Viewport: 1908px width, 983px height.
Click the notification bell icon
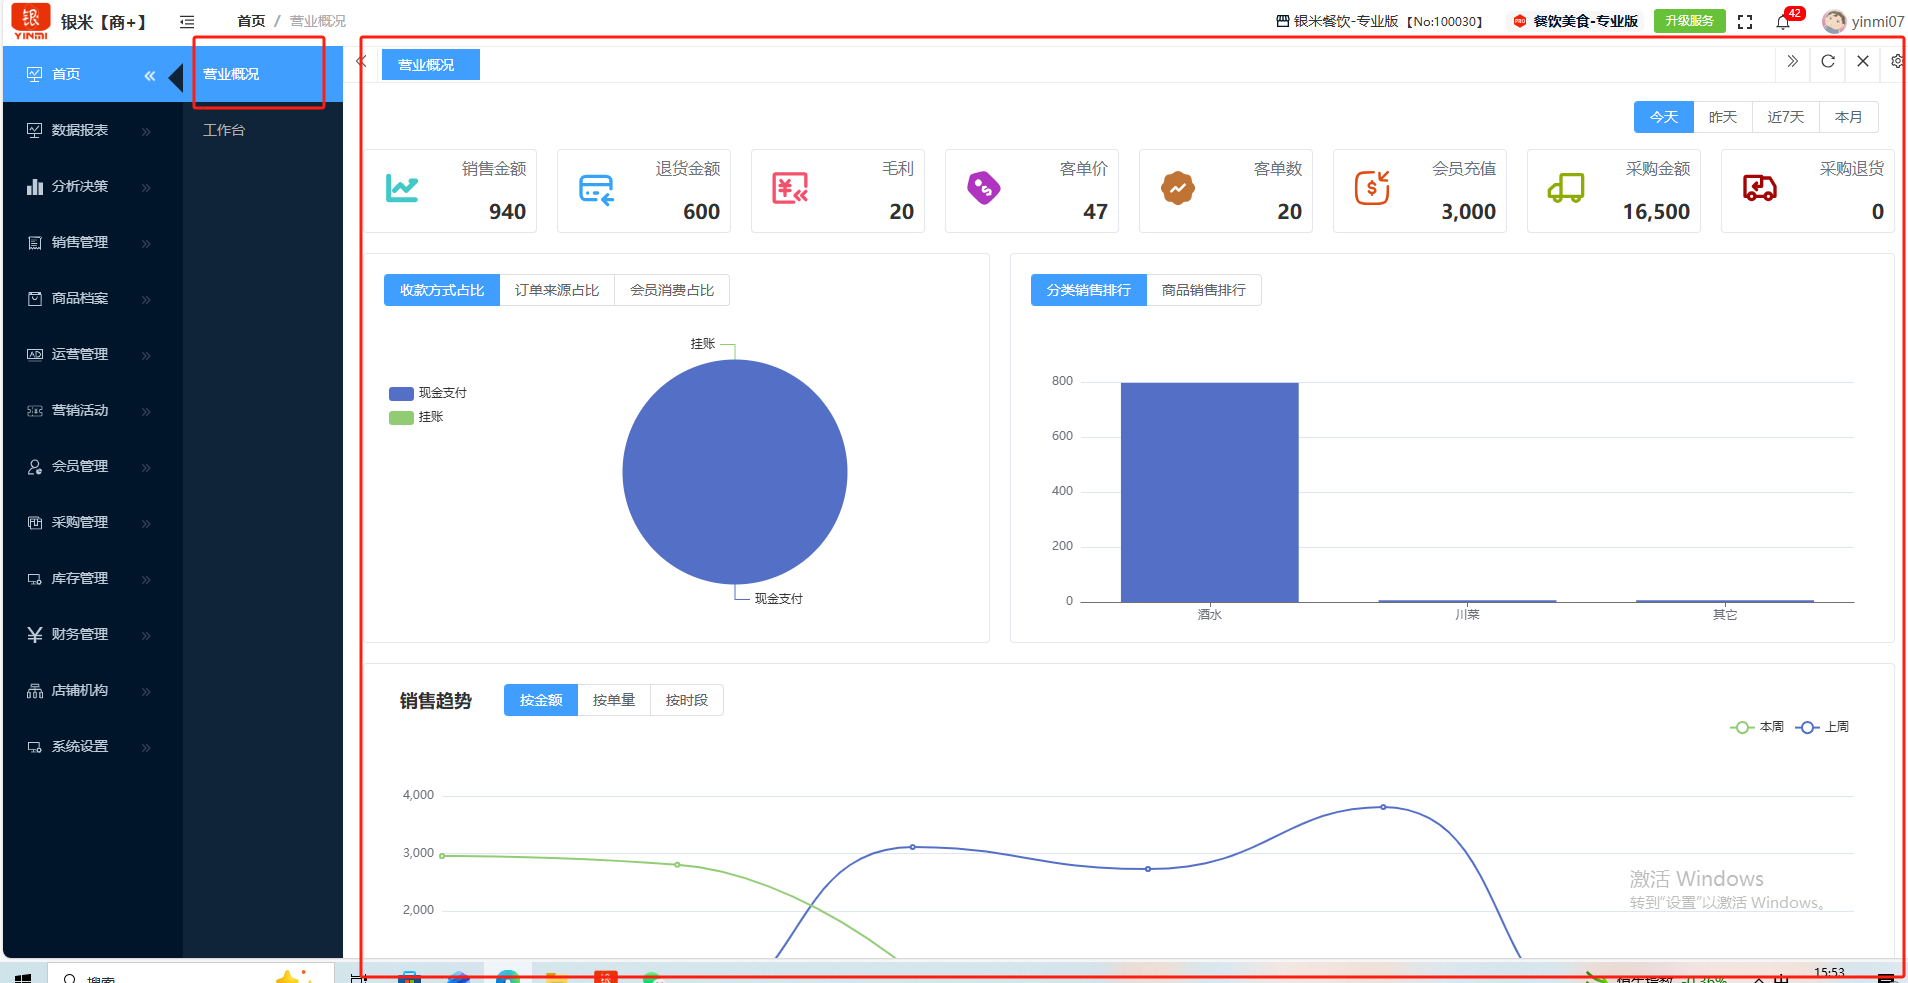(x=1783, y=22)
